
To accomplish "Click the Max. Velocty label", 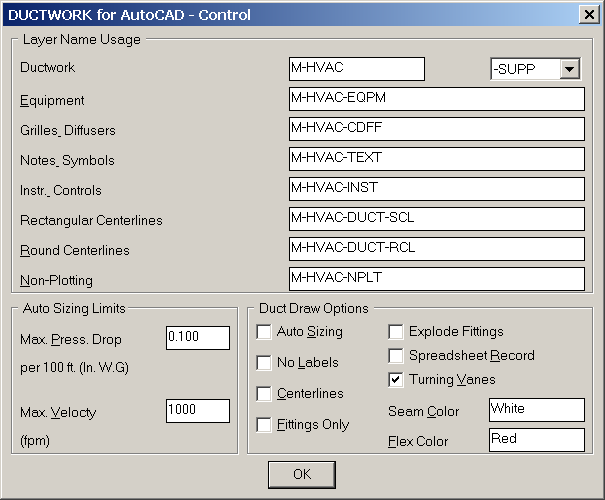I will [58, 412].
